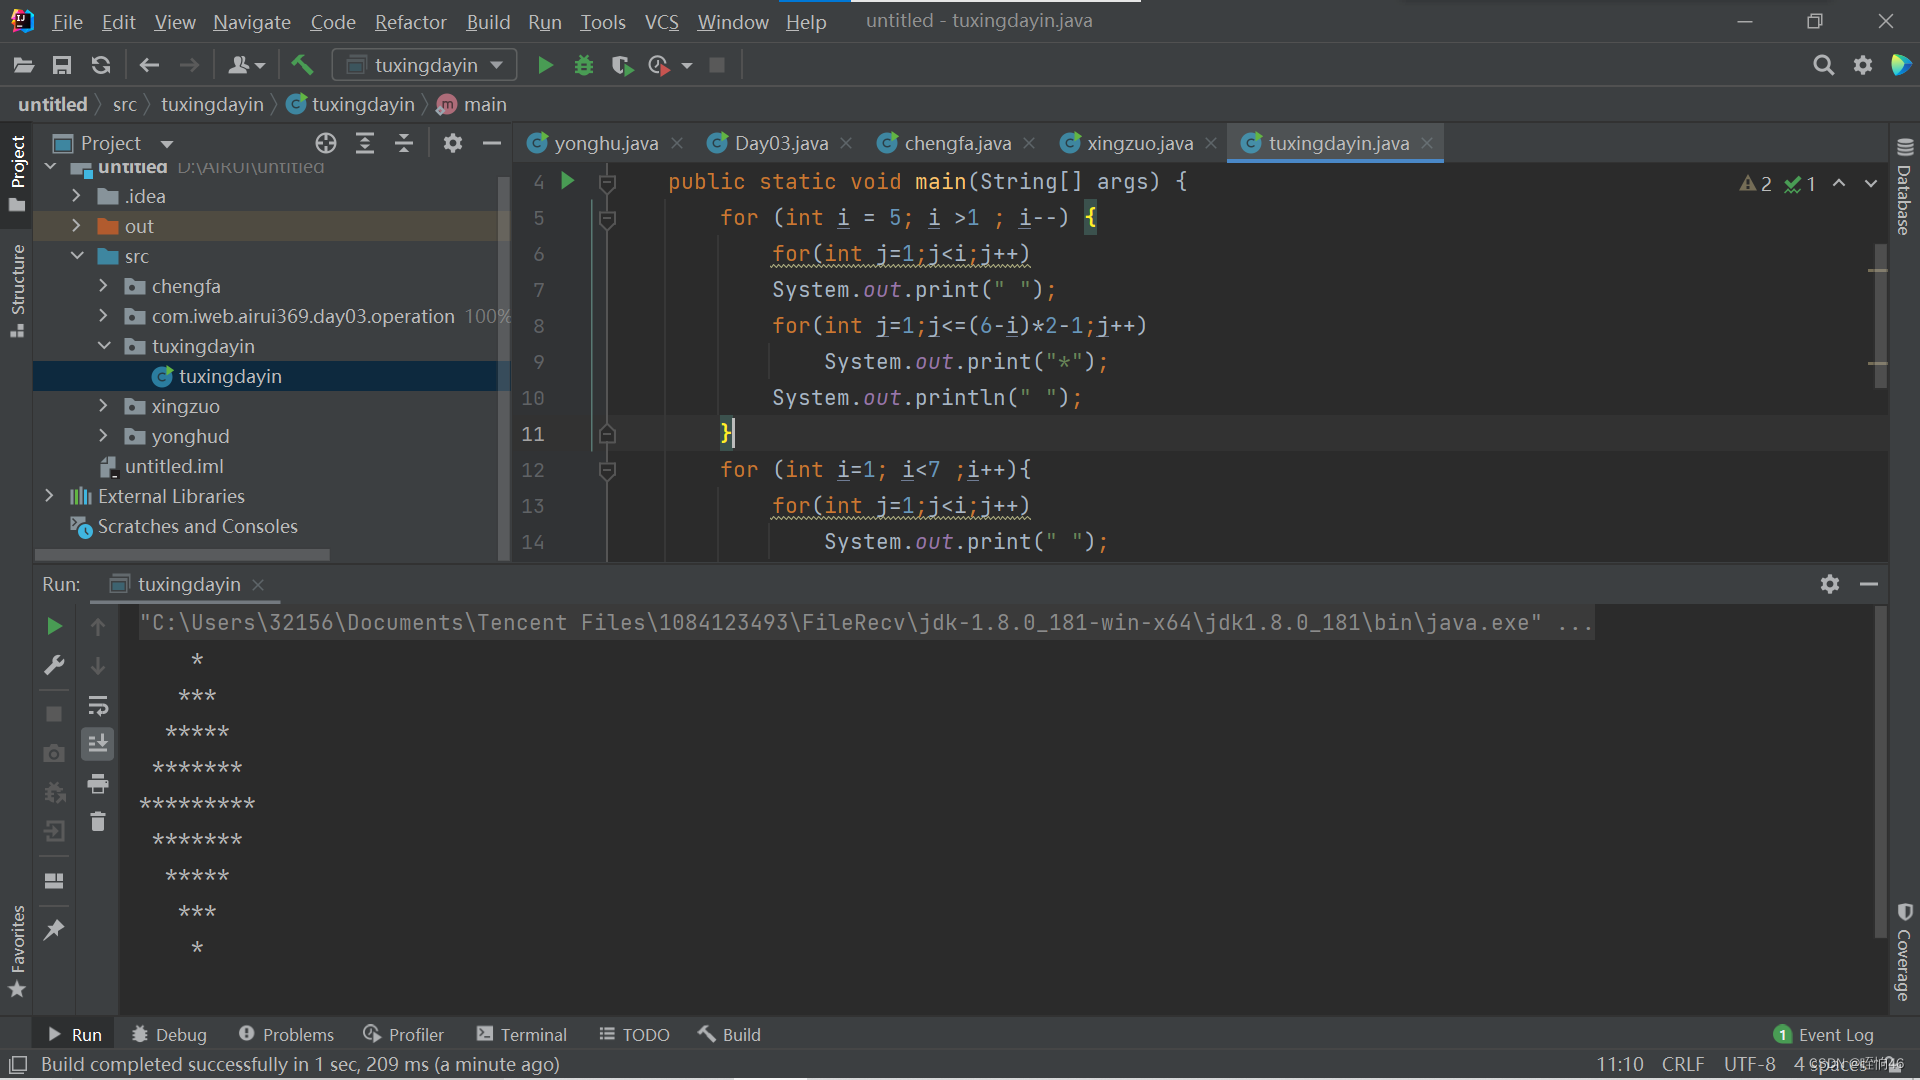
Task: Click the Debug bug icon in the toolbar
Action: click(584, 66)
